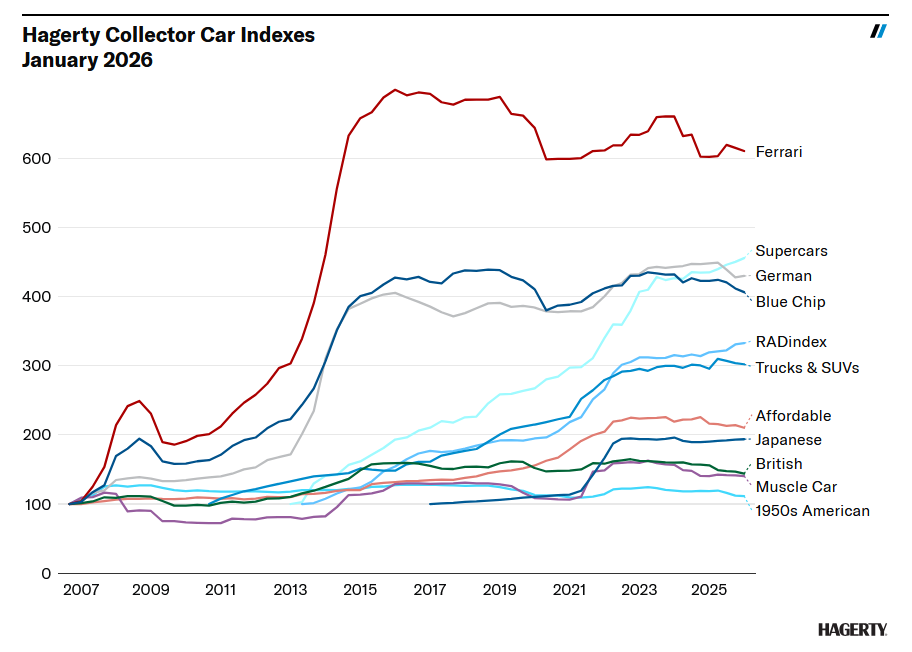912x652 pixels.
Task: Click the Muscle Car index label
Action: click(x=796, y=487)
